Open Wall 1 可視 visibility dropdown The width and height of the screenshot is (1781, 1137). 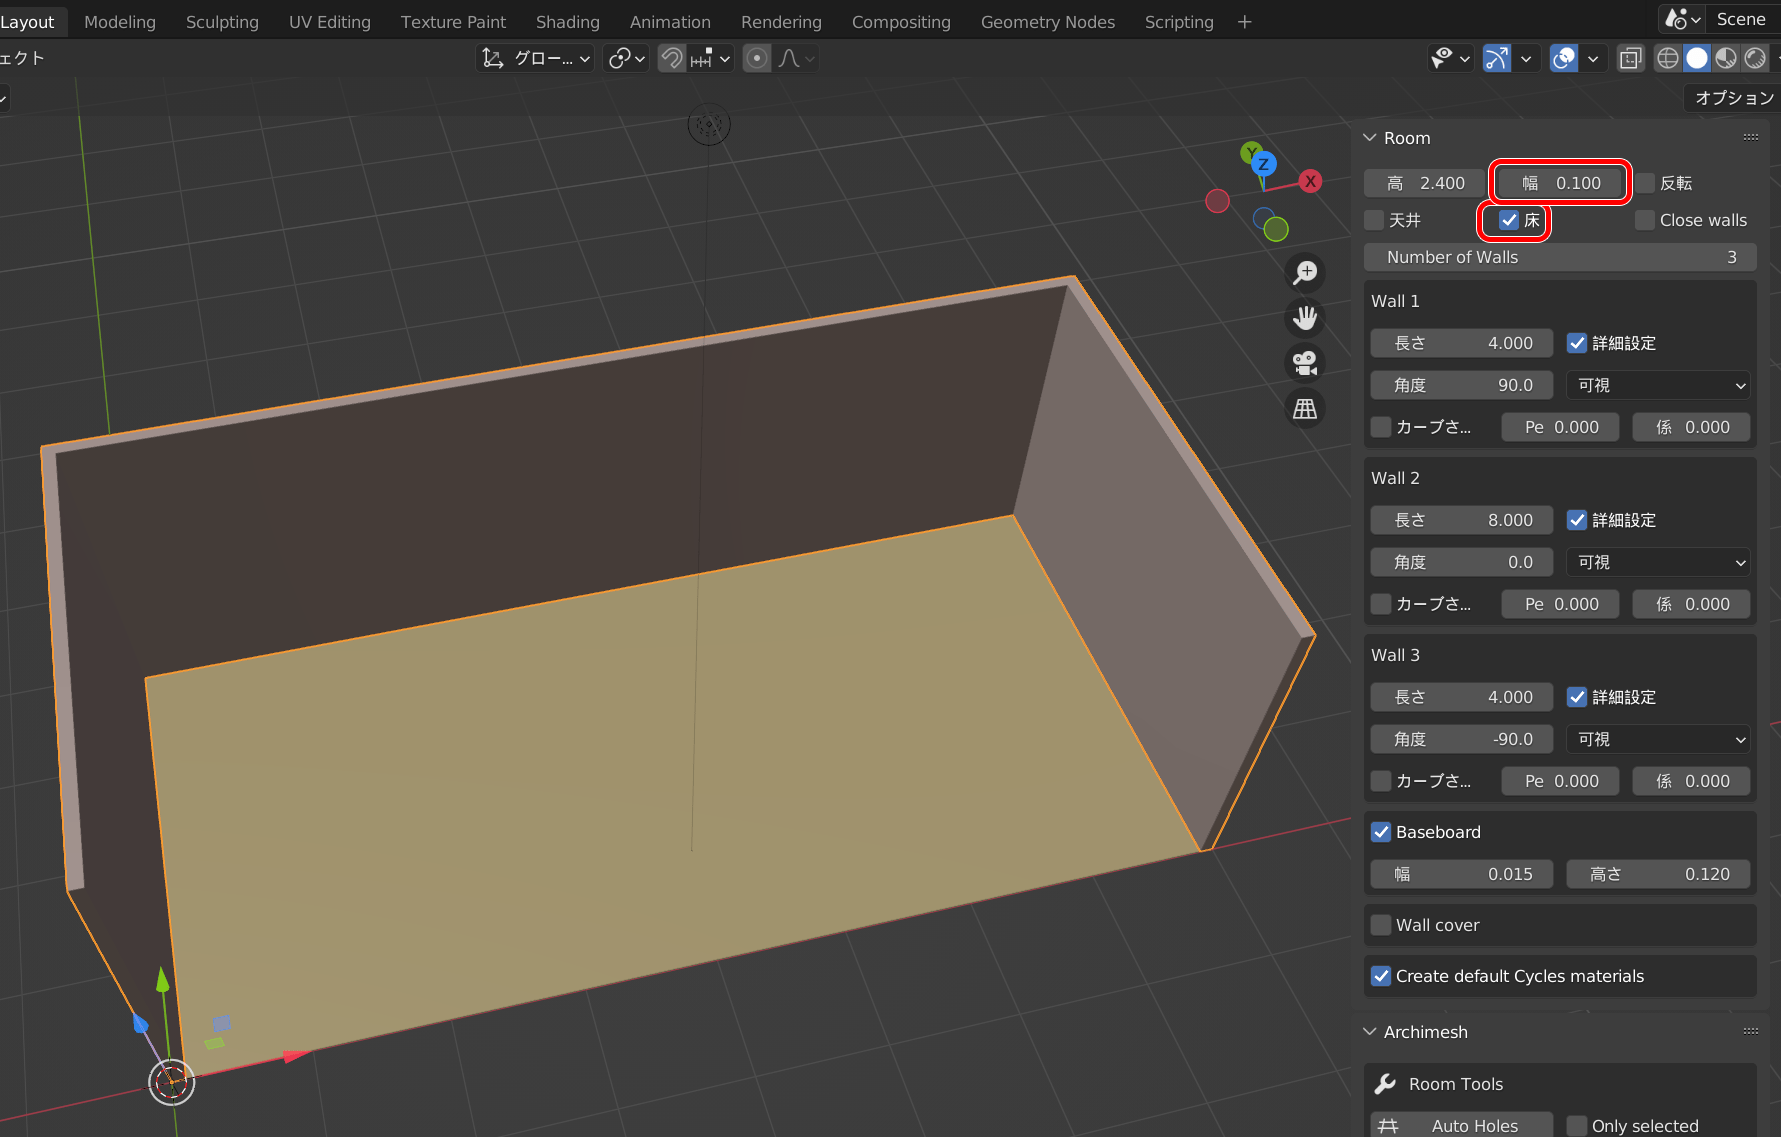point(1657,385)
